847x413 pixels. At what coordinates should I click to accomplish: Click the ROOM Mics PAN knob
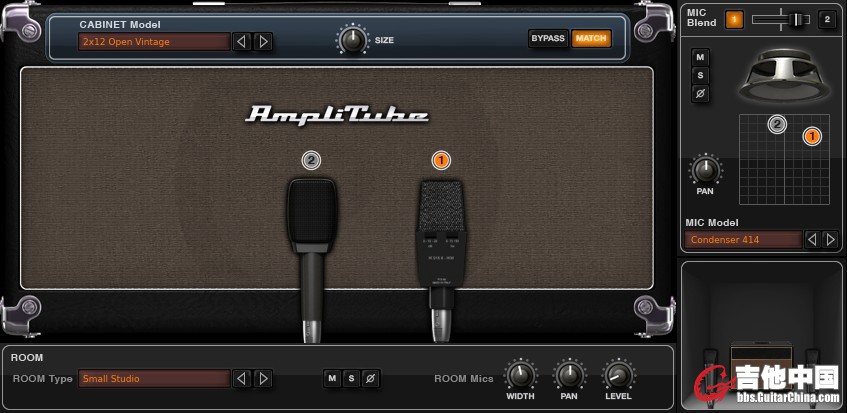tap(569, 375)
